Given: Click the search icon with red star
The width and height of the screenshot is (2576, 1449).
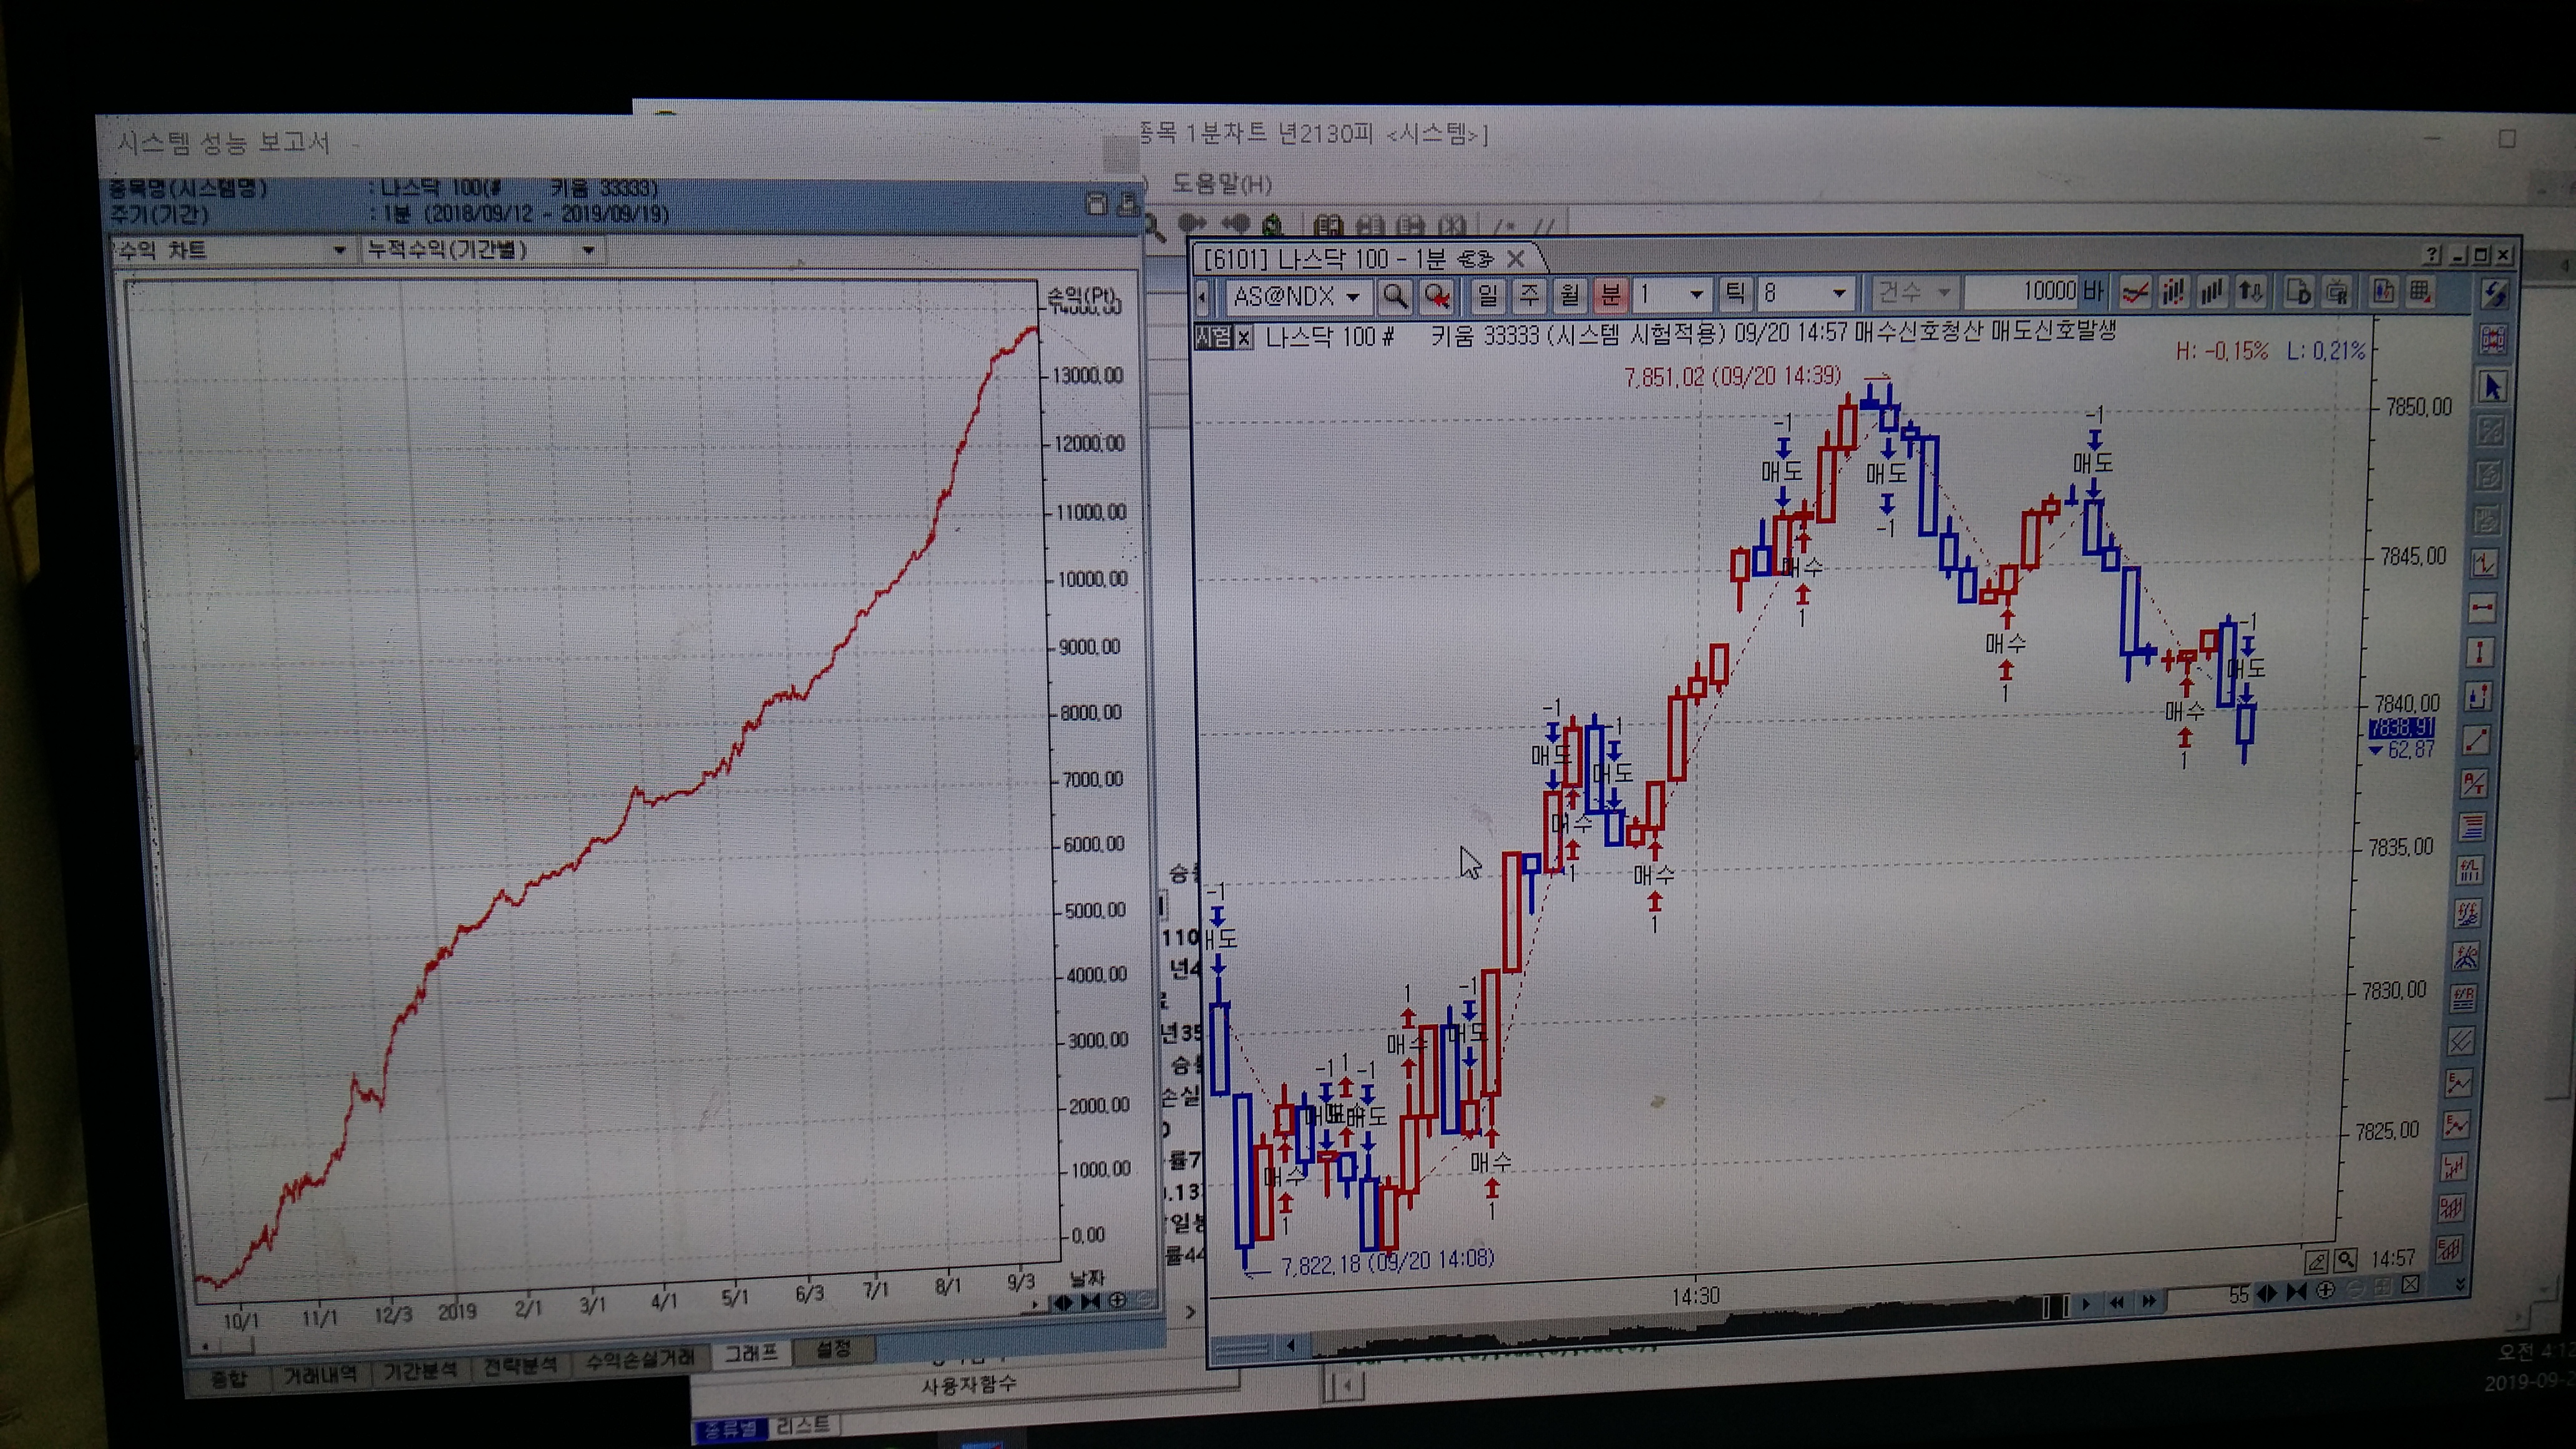Looking at the screenshot, I should click(1437, 296).
